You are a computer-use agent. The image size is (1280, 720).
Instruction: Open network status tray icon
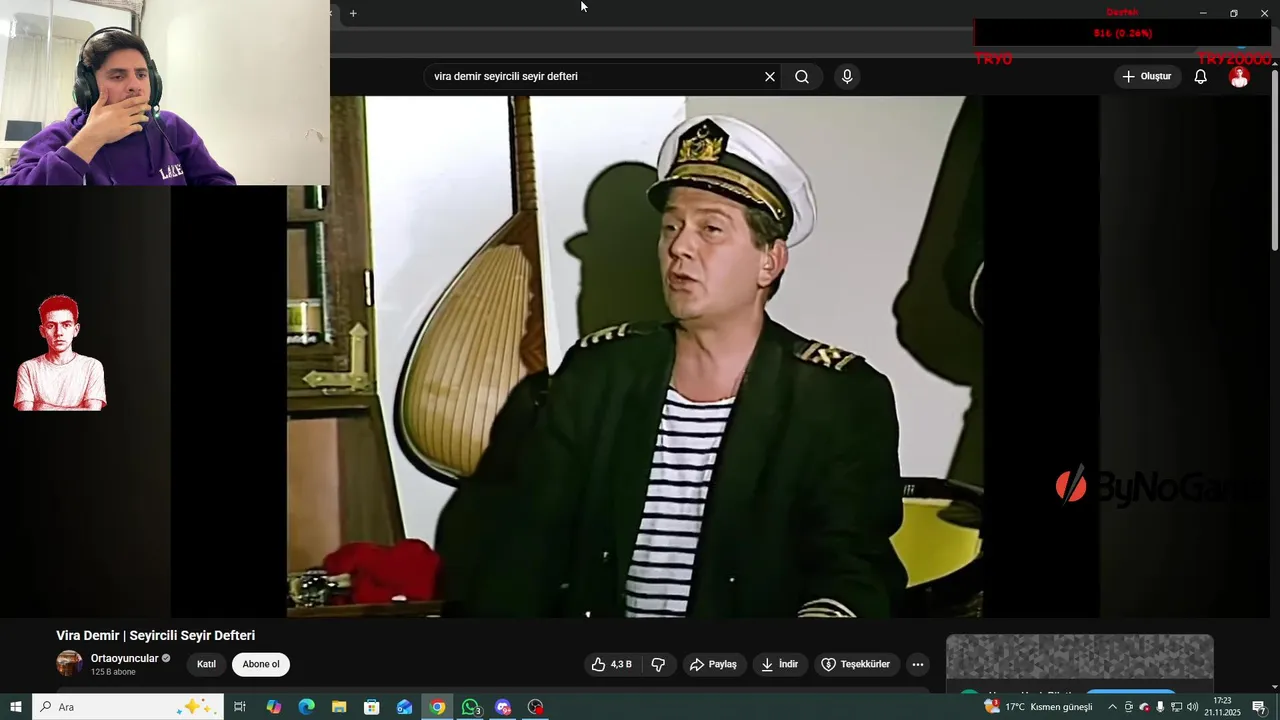point(1176,707)
